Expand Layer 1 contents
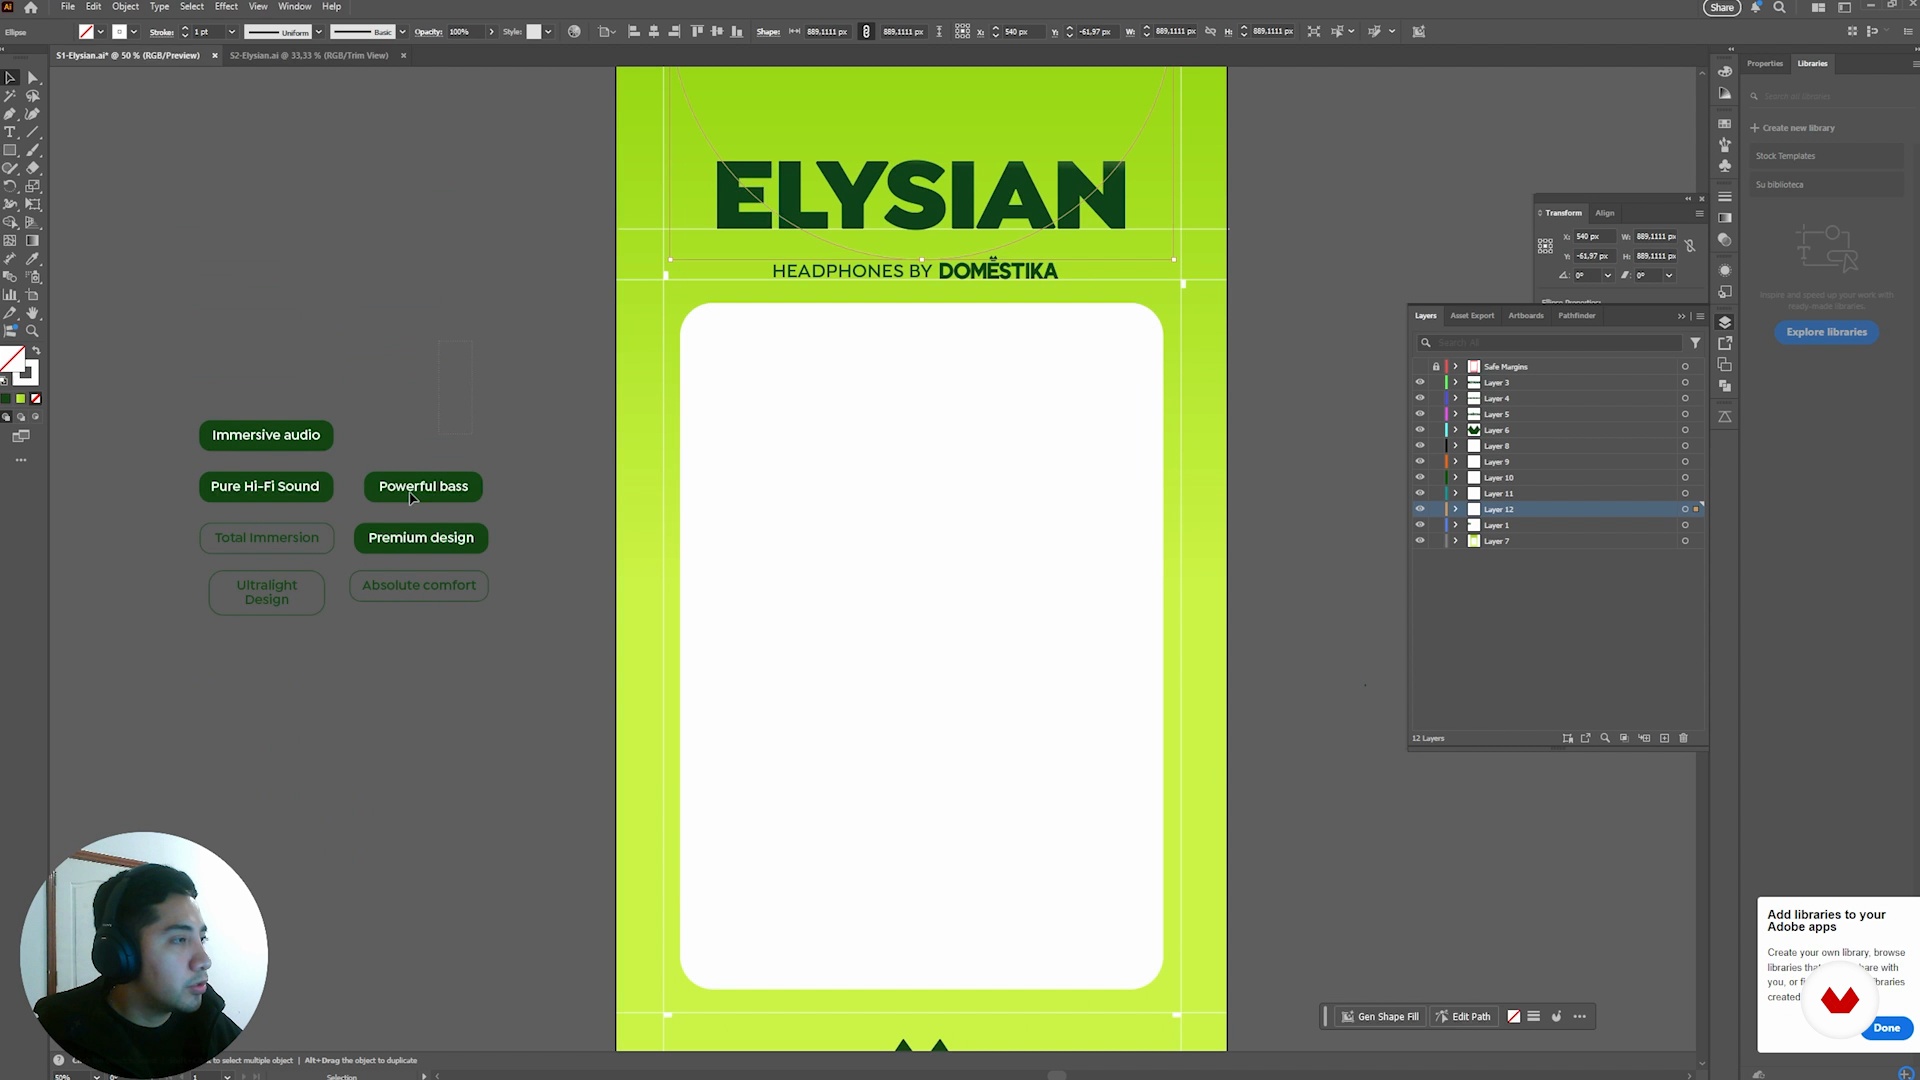1920x1080 pixels. click(1455, 525)
